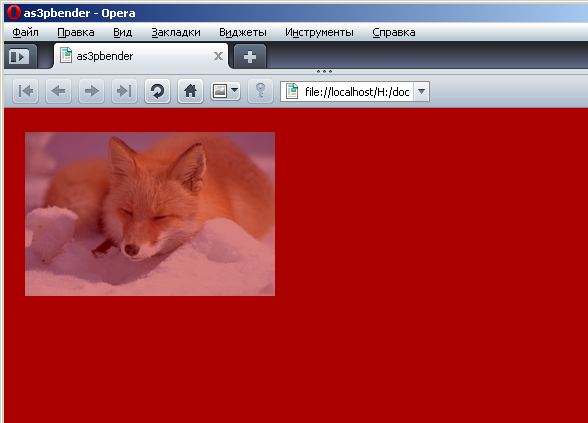Open a new tab with plus button
588x423 pixels.
click(250, 57)
